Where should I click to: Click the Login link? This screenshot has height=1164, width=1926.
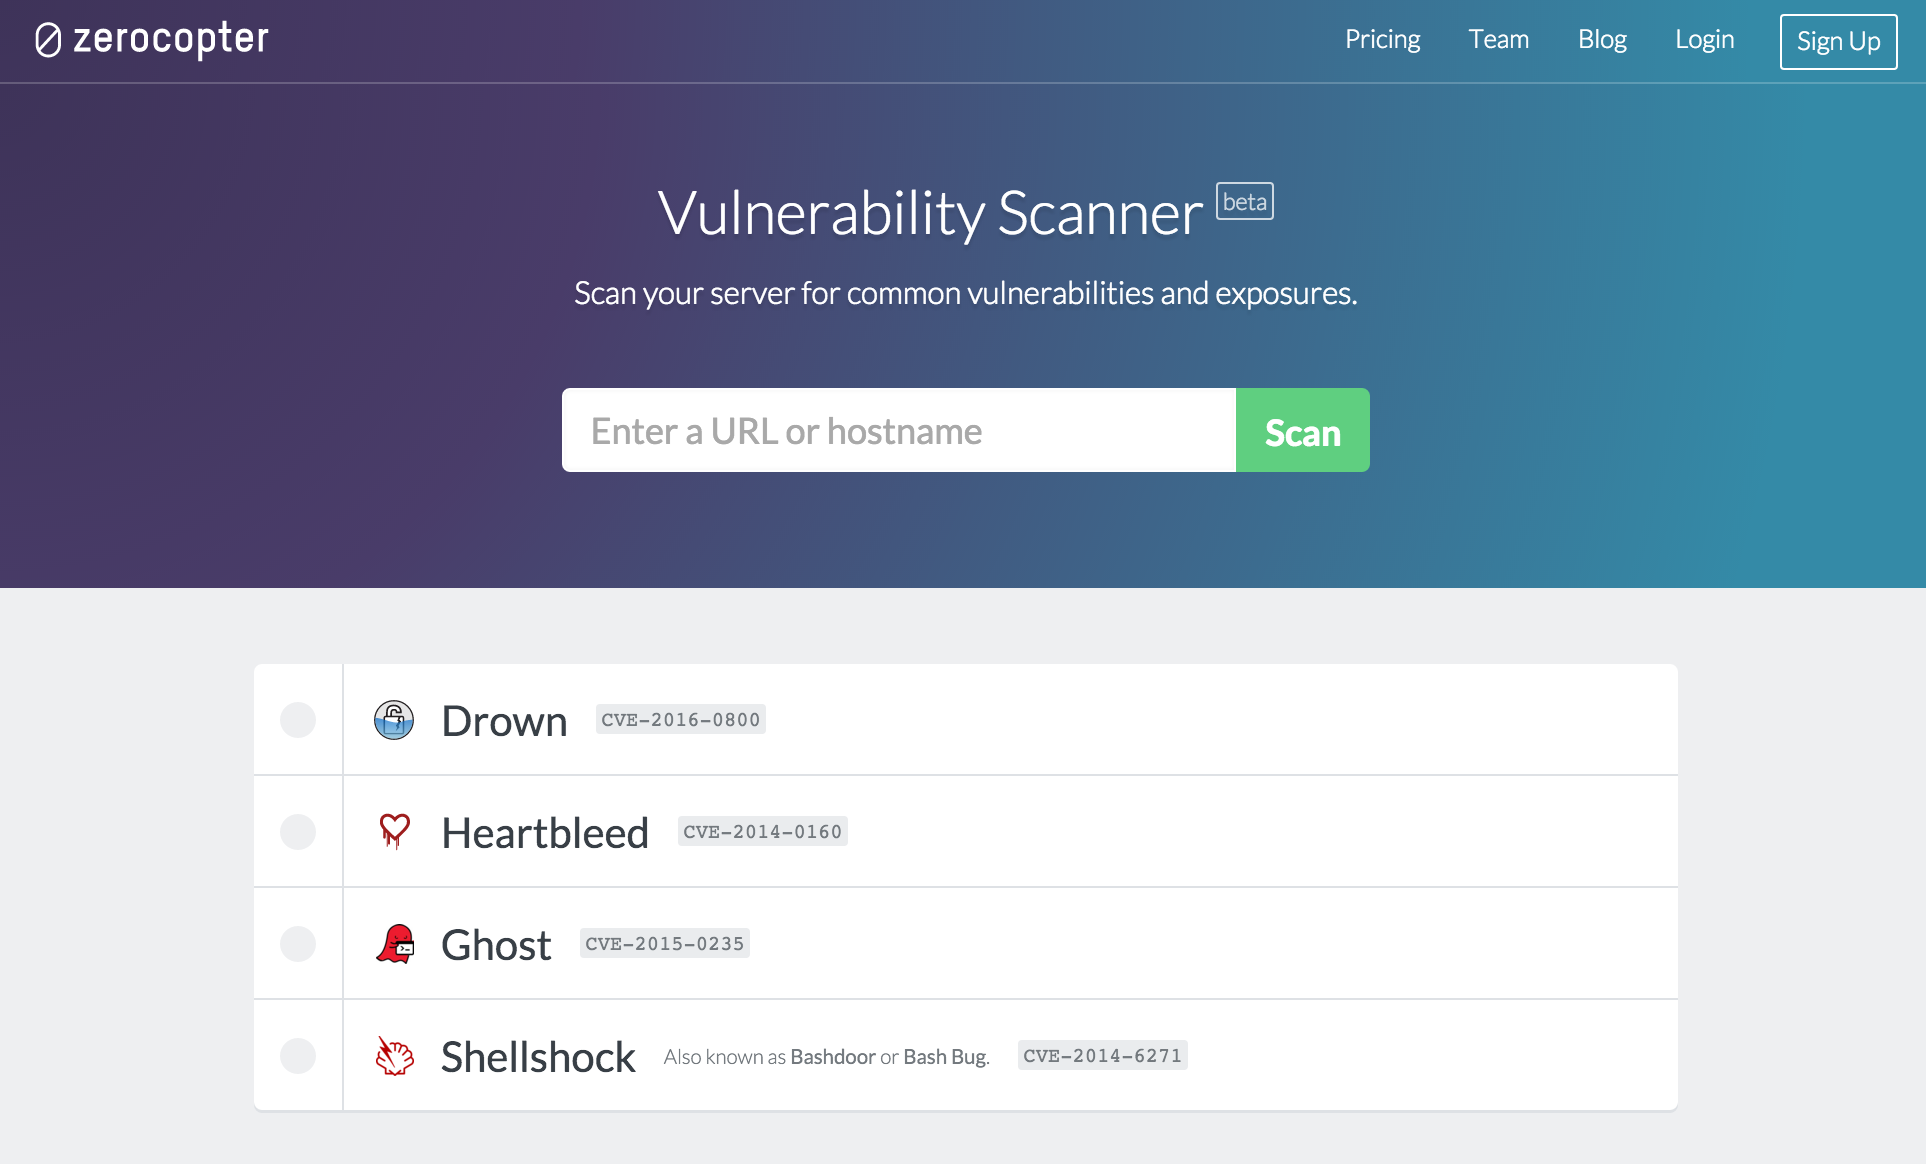[1704, 40]
